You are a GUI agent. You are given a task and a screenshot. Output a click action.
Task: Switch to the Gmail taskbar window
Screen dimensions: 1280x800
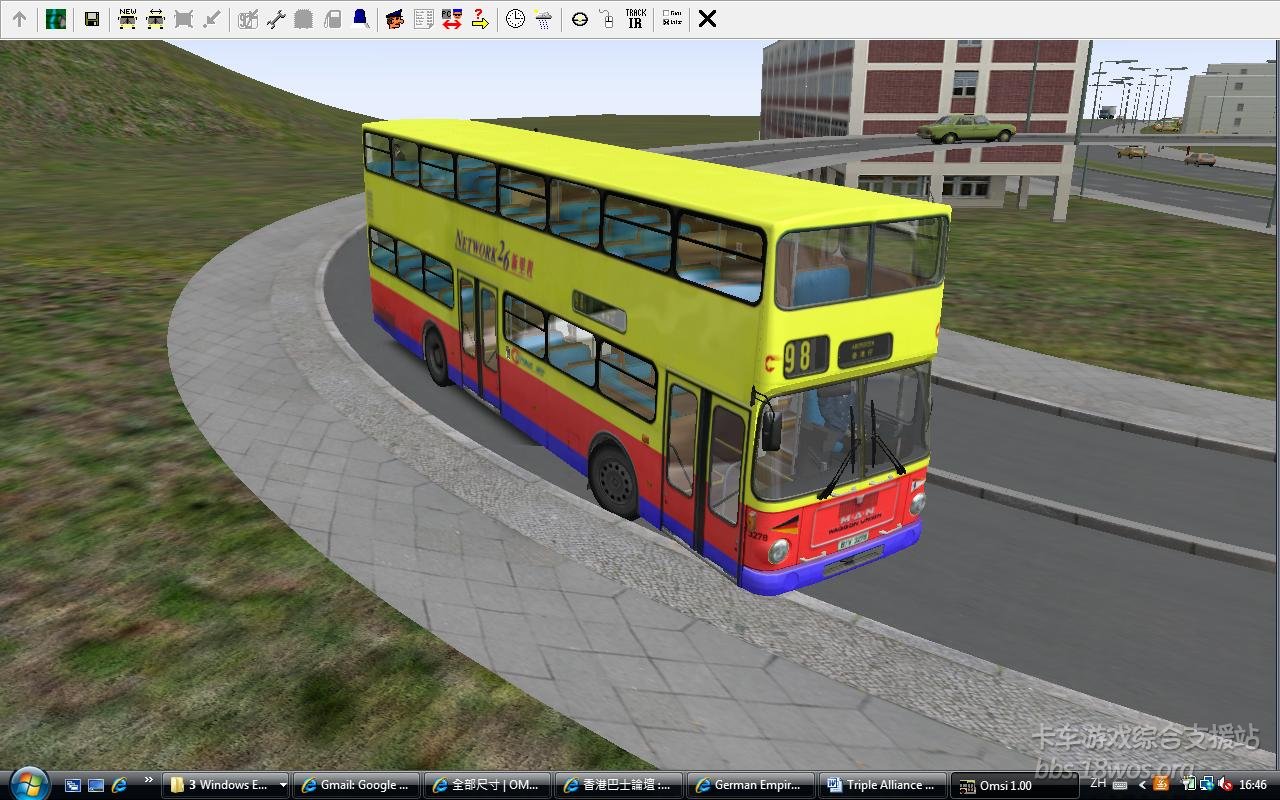356,785
